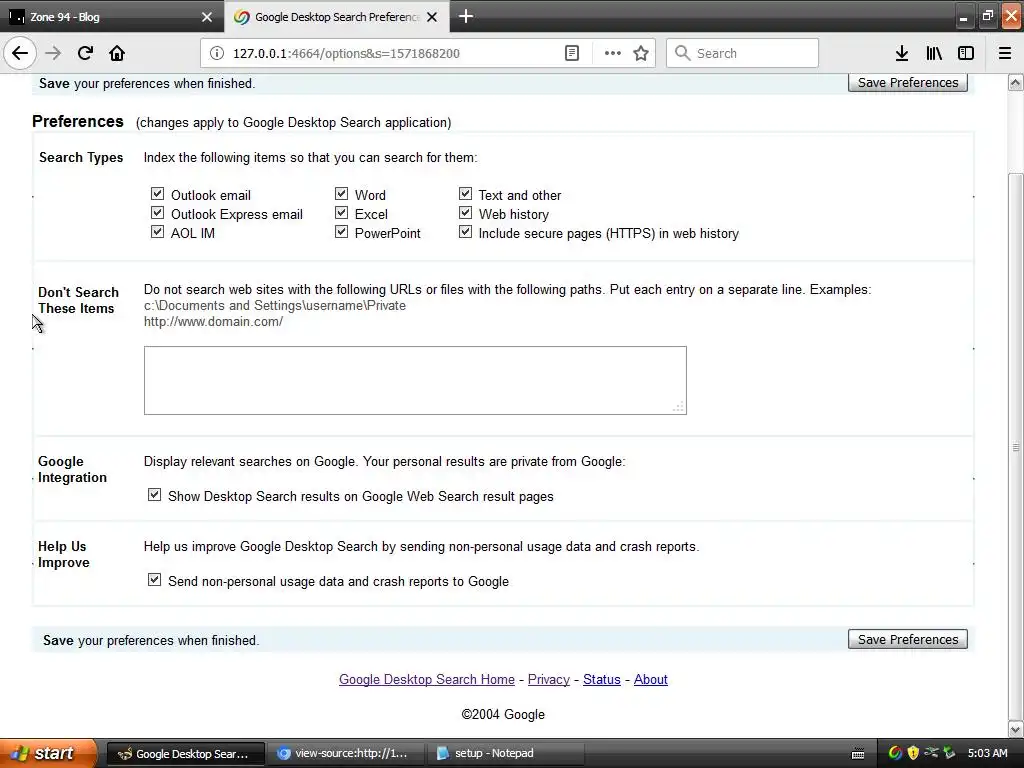Uncheck Outlook Express email
Screen dimensions: 1024x768
point(157,212)
